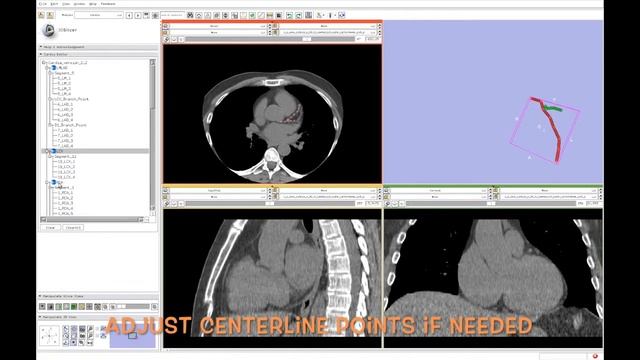The height and width of the screenshot is (360, 640).
Task: Open the Feedback menu
Action: click(x=108, y=4)
